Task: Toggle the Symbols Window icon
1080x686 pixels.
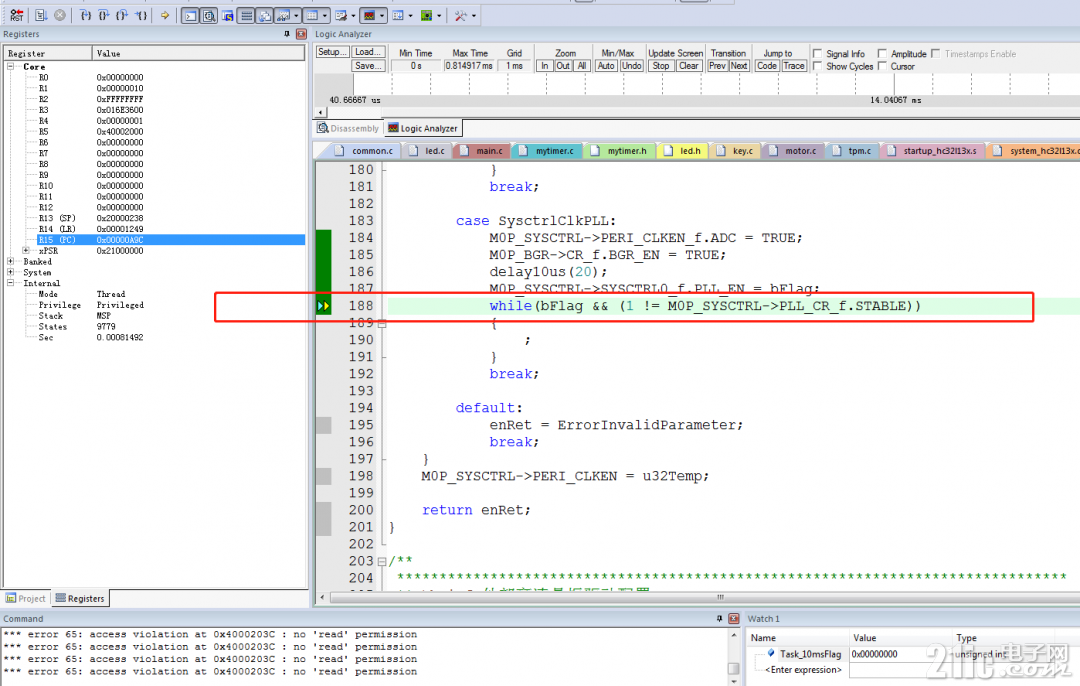Action: [x=227, y=15]
